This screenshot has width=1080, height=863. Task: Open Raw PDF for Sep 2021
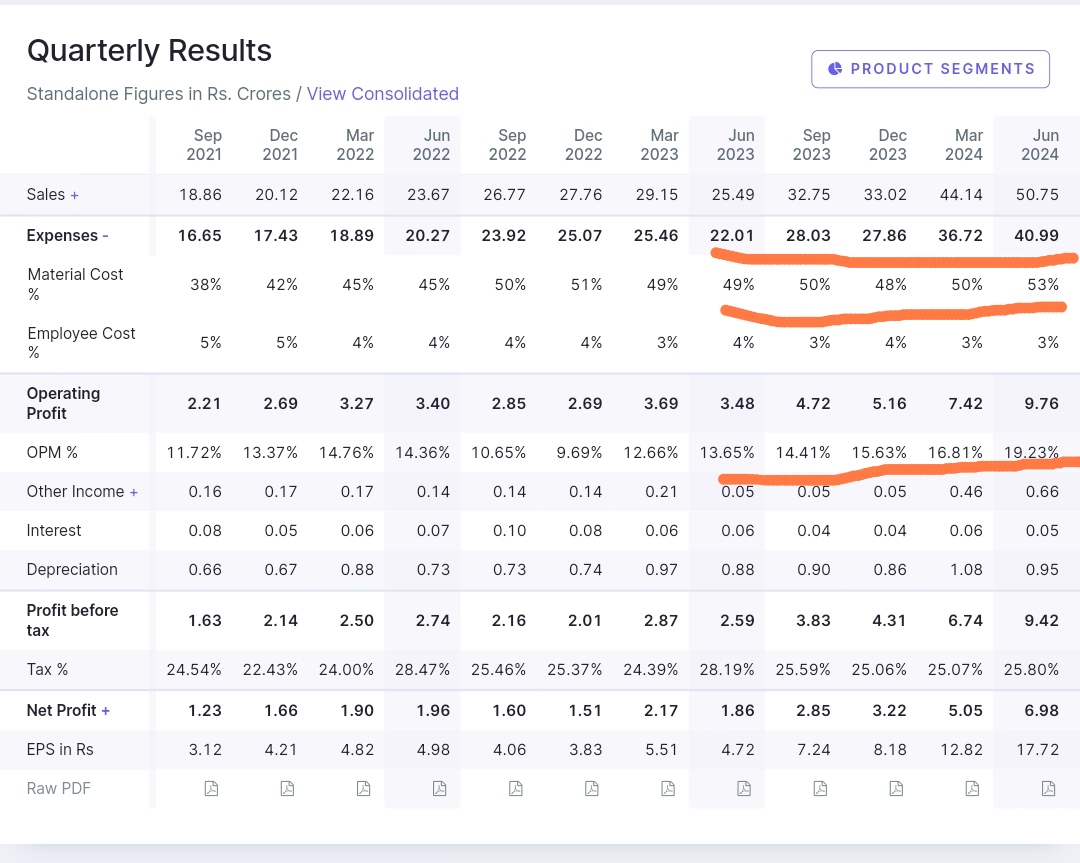211,788
